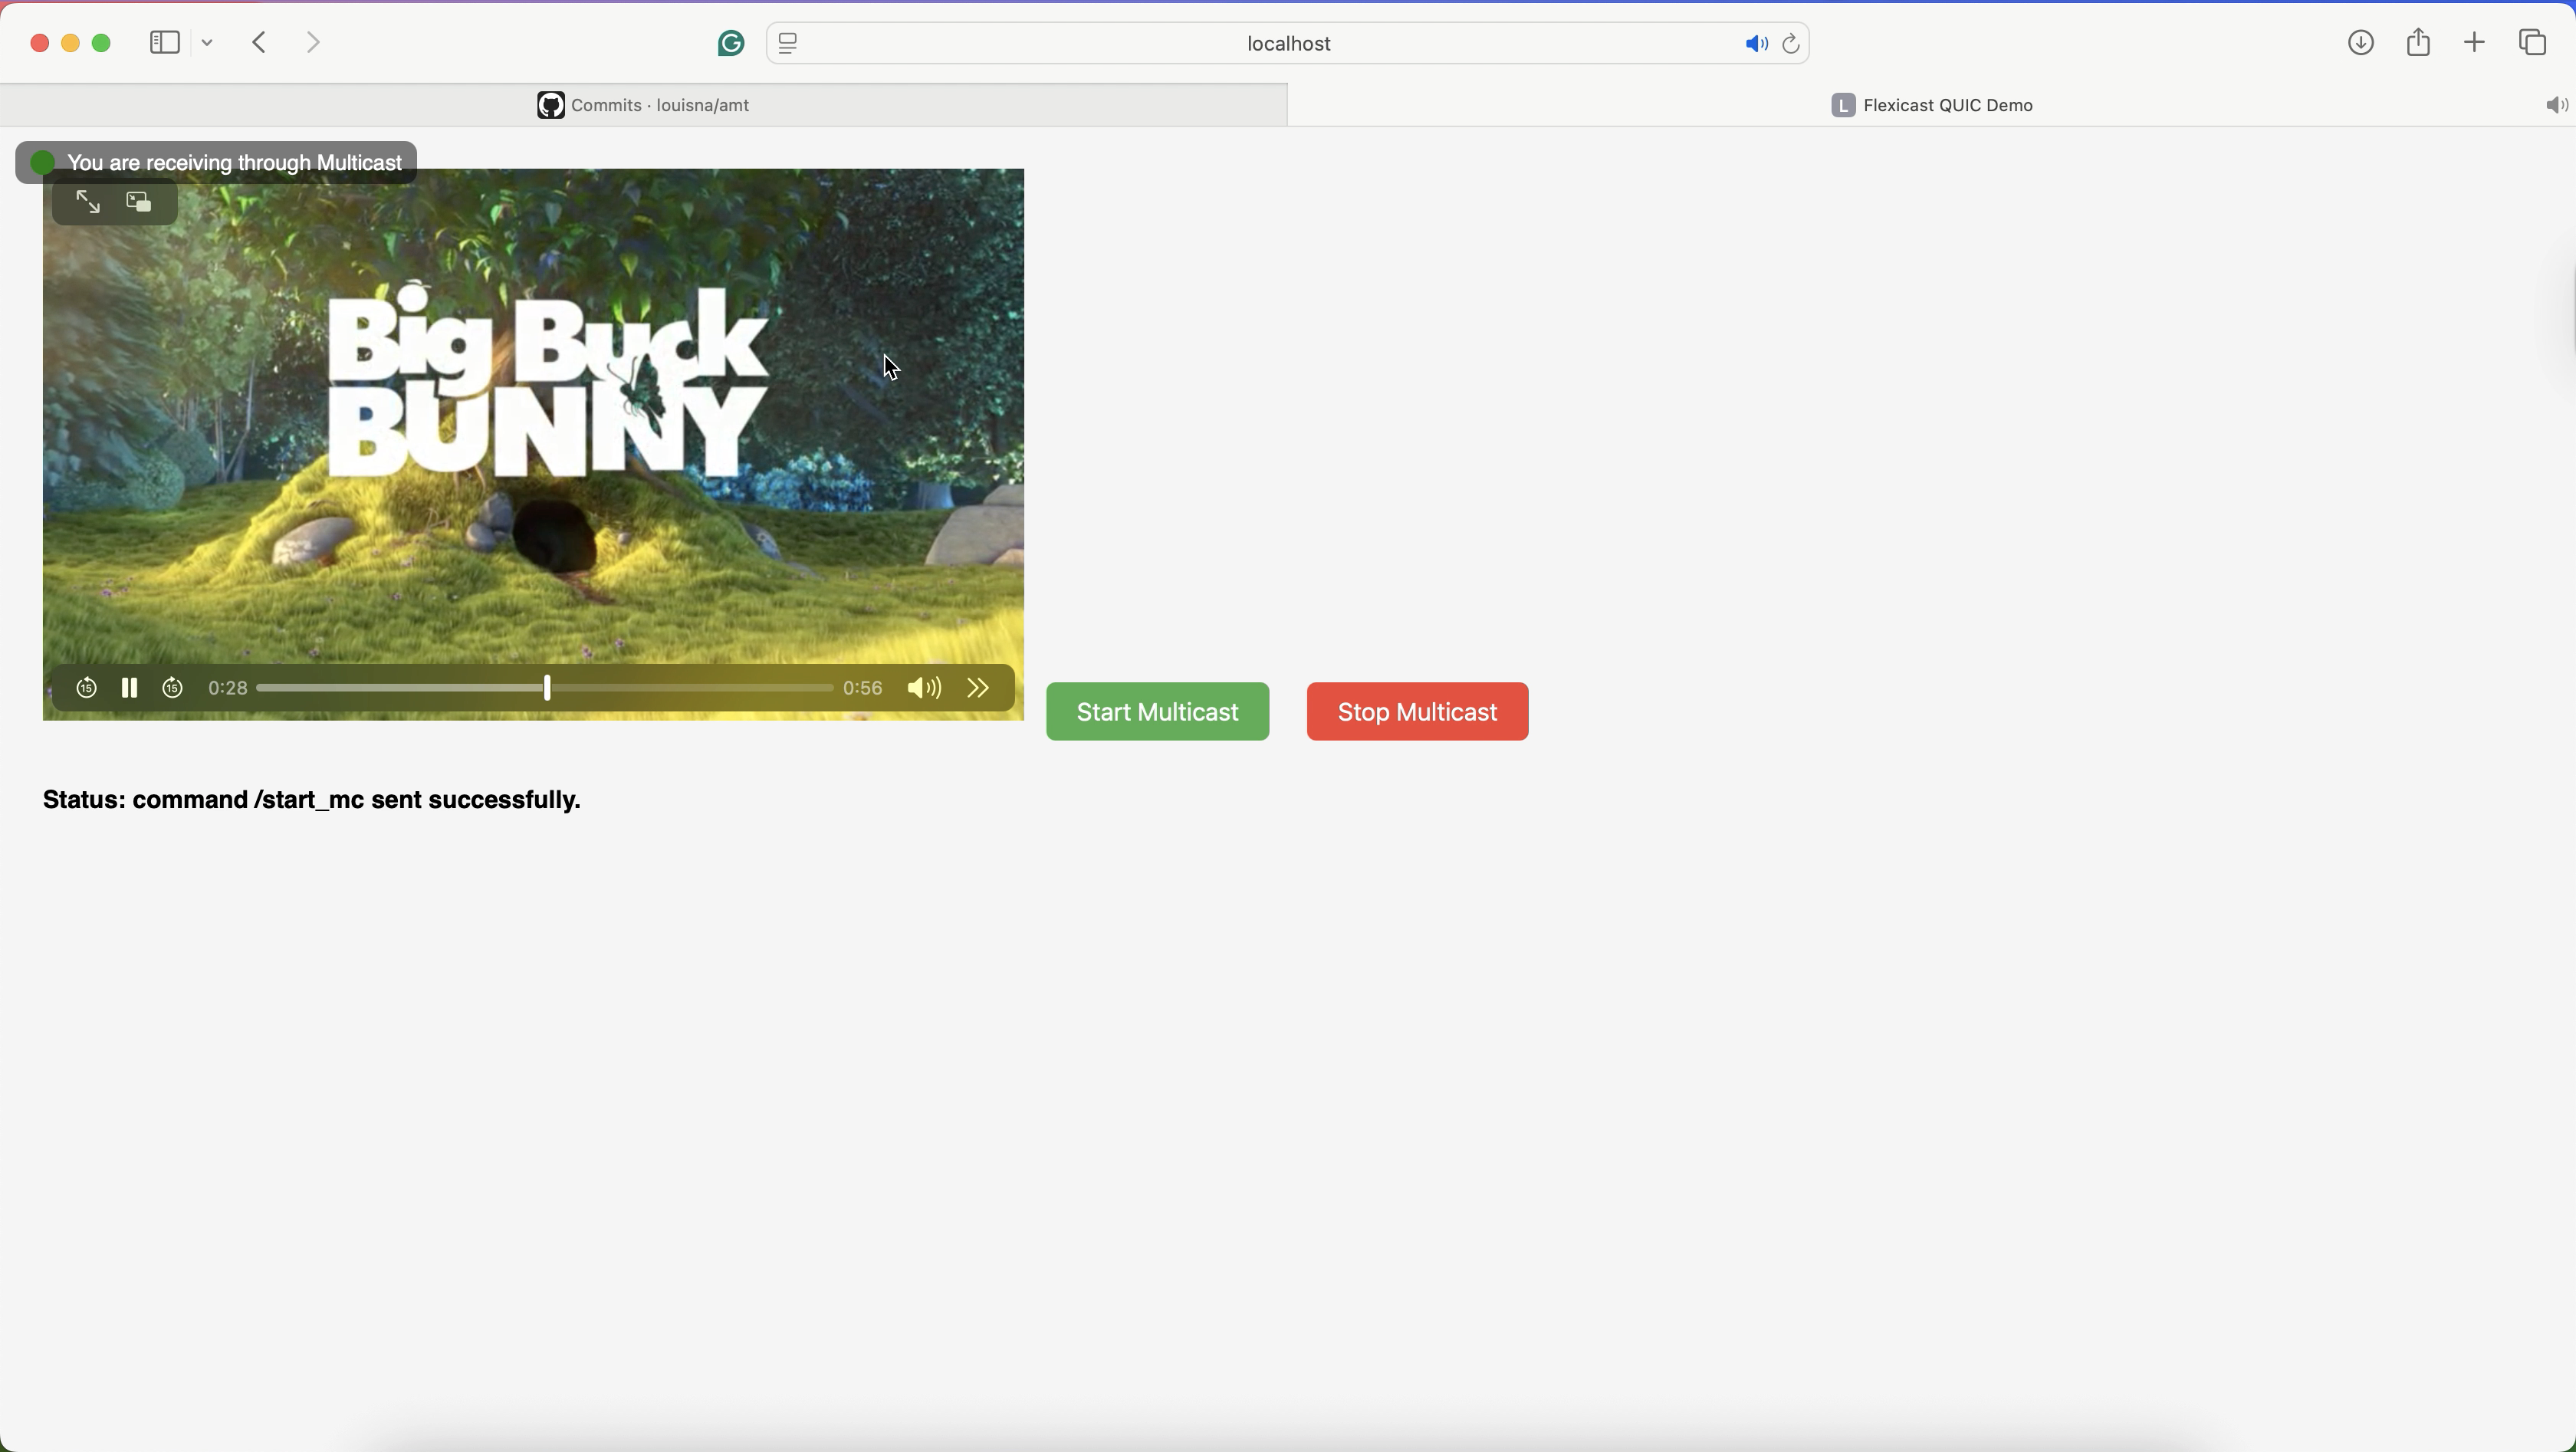Click the Start Multicast button
The image size is (2576, 1452).
tap(1158, 712)
